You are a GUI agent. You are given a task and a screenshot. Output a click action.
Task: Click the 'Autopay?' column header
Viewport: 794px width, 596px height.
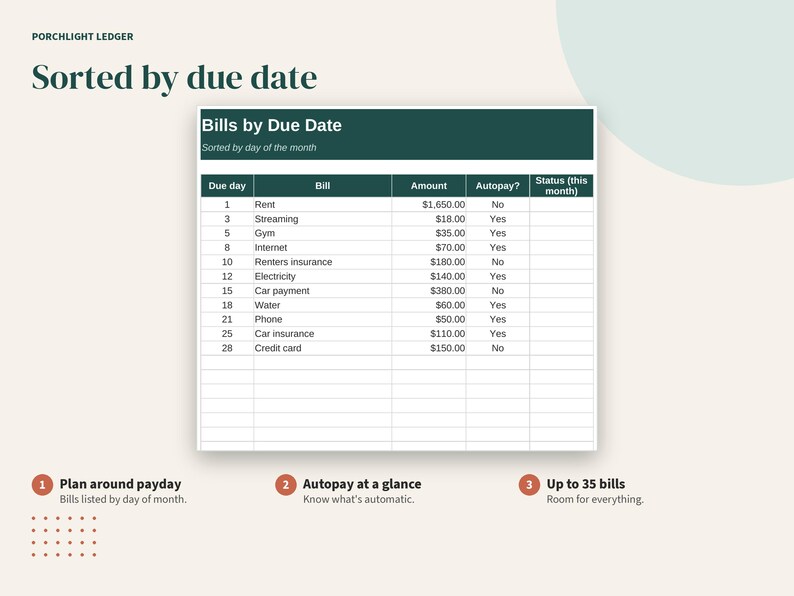click(498, 186)
